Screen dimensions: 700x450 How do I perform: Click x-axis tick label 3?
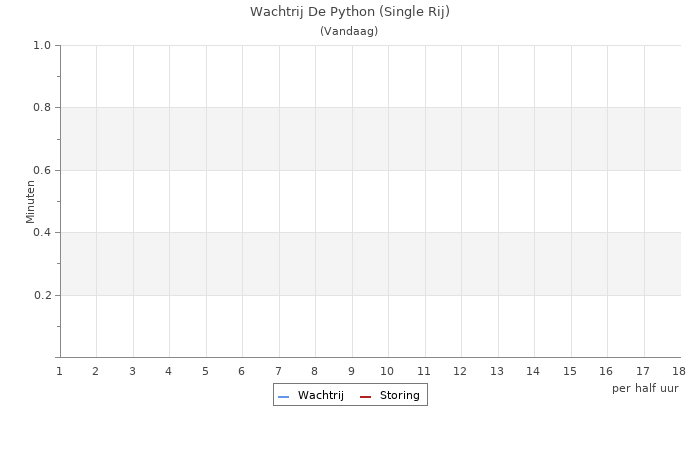coord(132,372)
